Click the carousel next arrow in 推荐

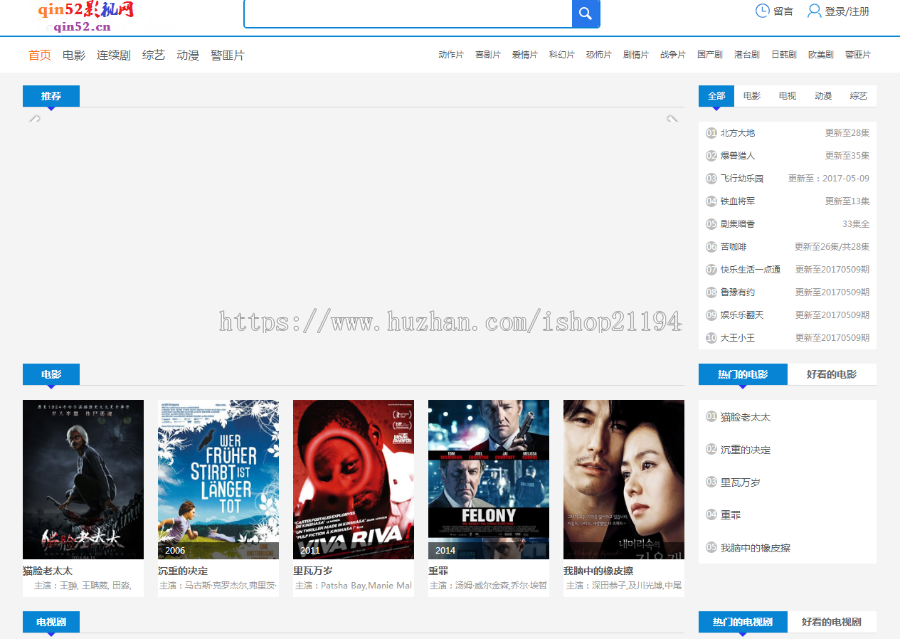[x=672, y=119]
